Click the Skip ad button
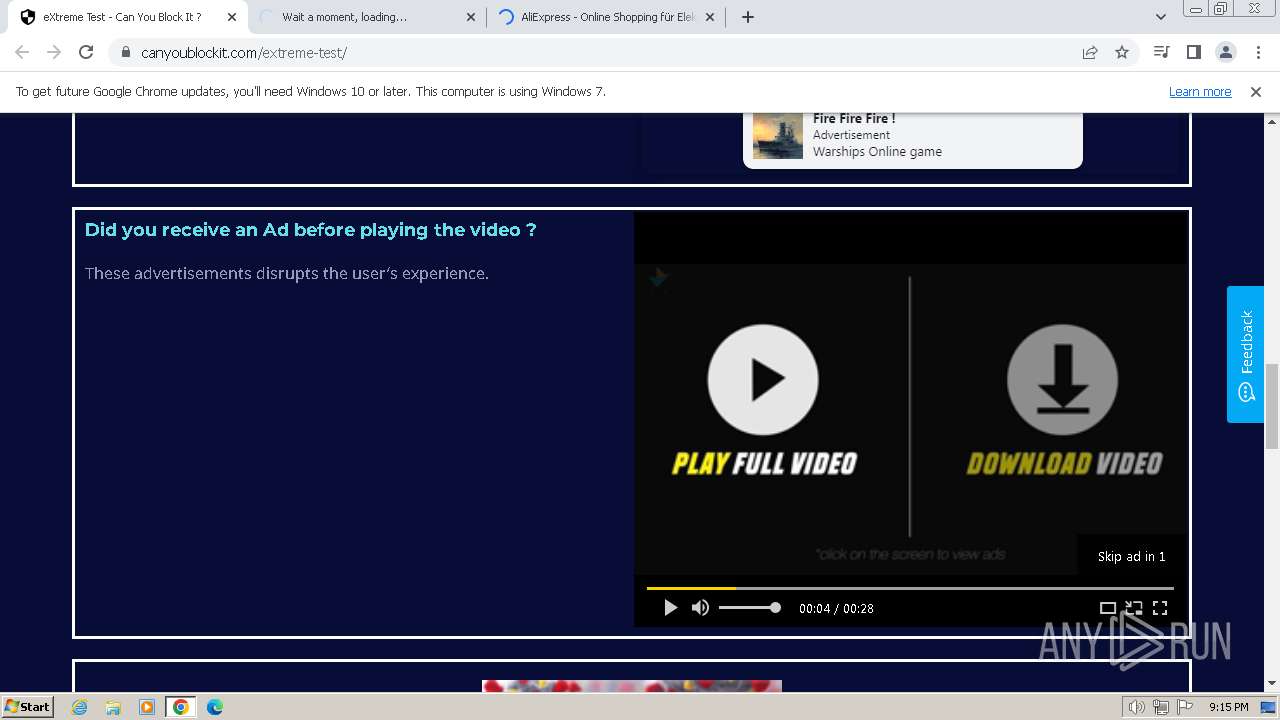1280x720 pixels. 1131,556
